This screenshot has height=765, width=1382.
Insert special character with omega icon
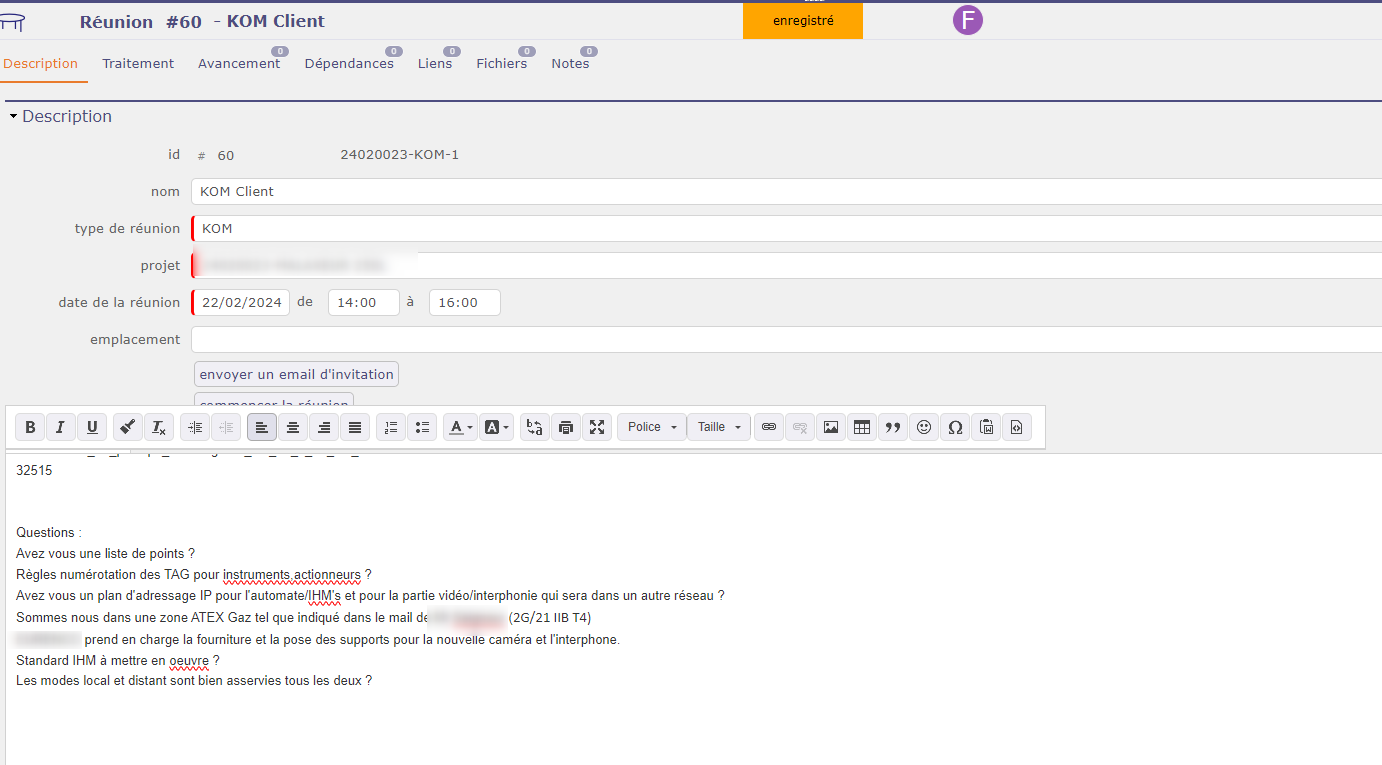pos(955,427)
